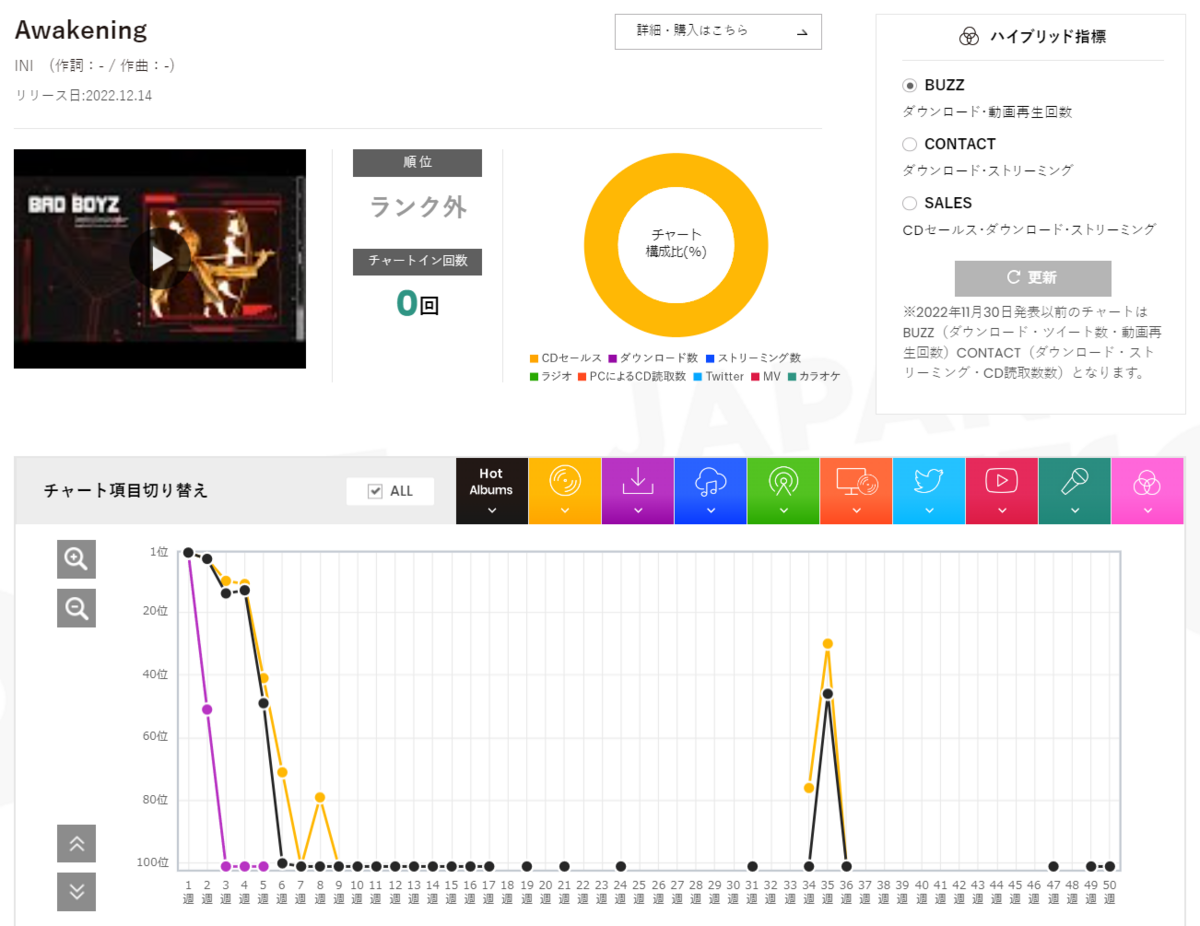Click the 1位 y-axis label
Viewport: 1200px width, 926px height.
point(159,552)
